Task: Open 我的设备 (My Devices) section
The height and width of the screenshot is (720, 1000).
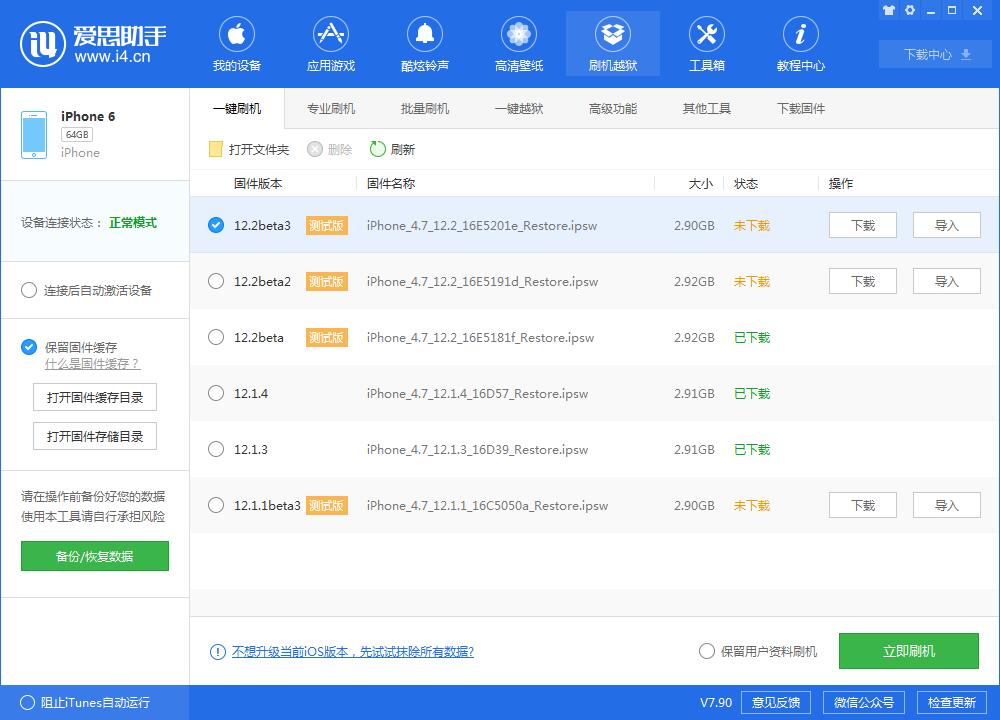Action: (237, 43)
